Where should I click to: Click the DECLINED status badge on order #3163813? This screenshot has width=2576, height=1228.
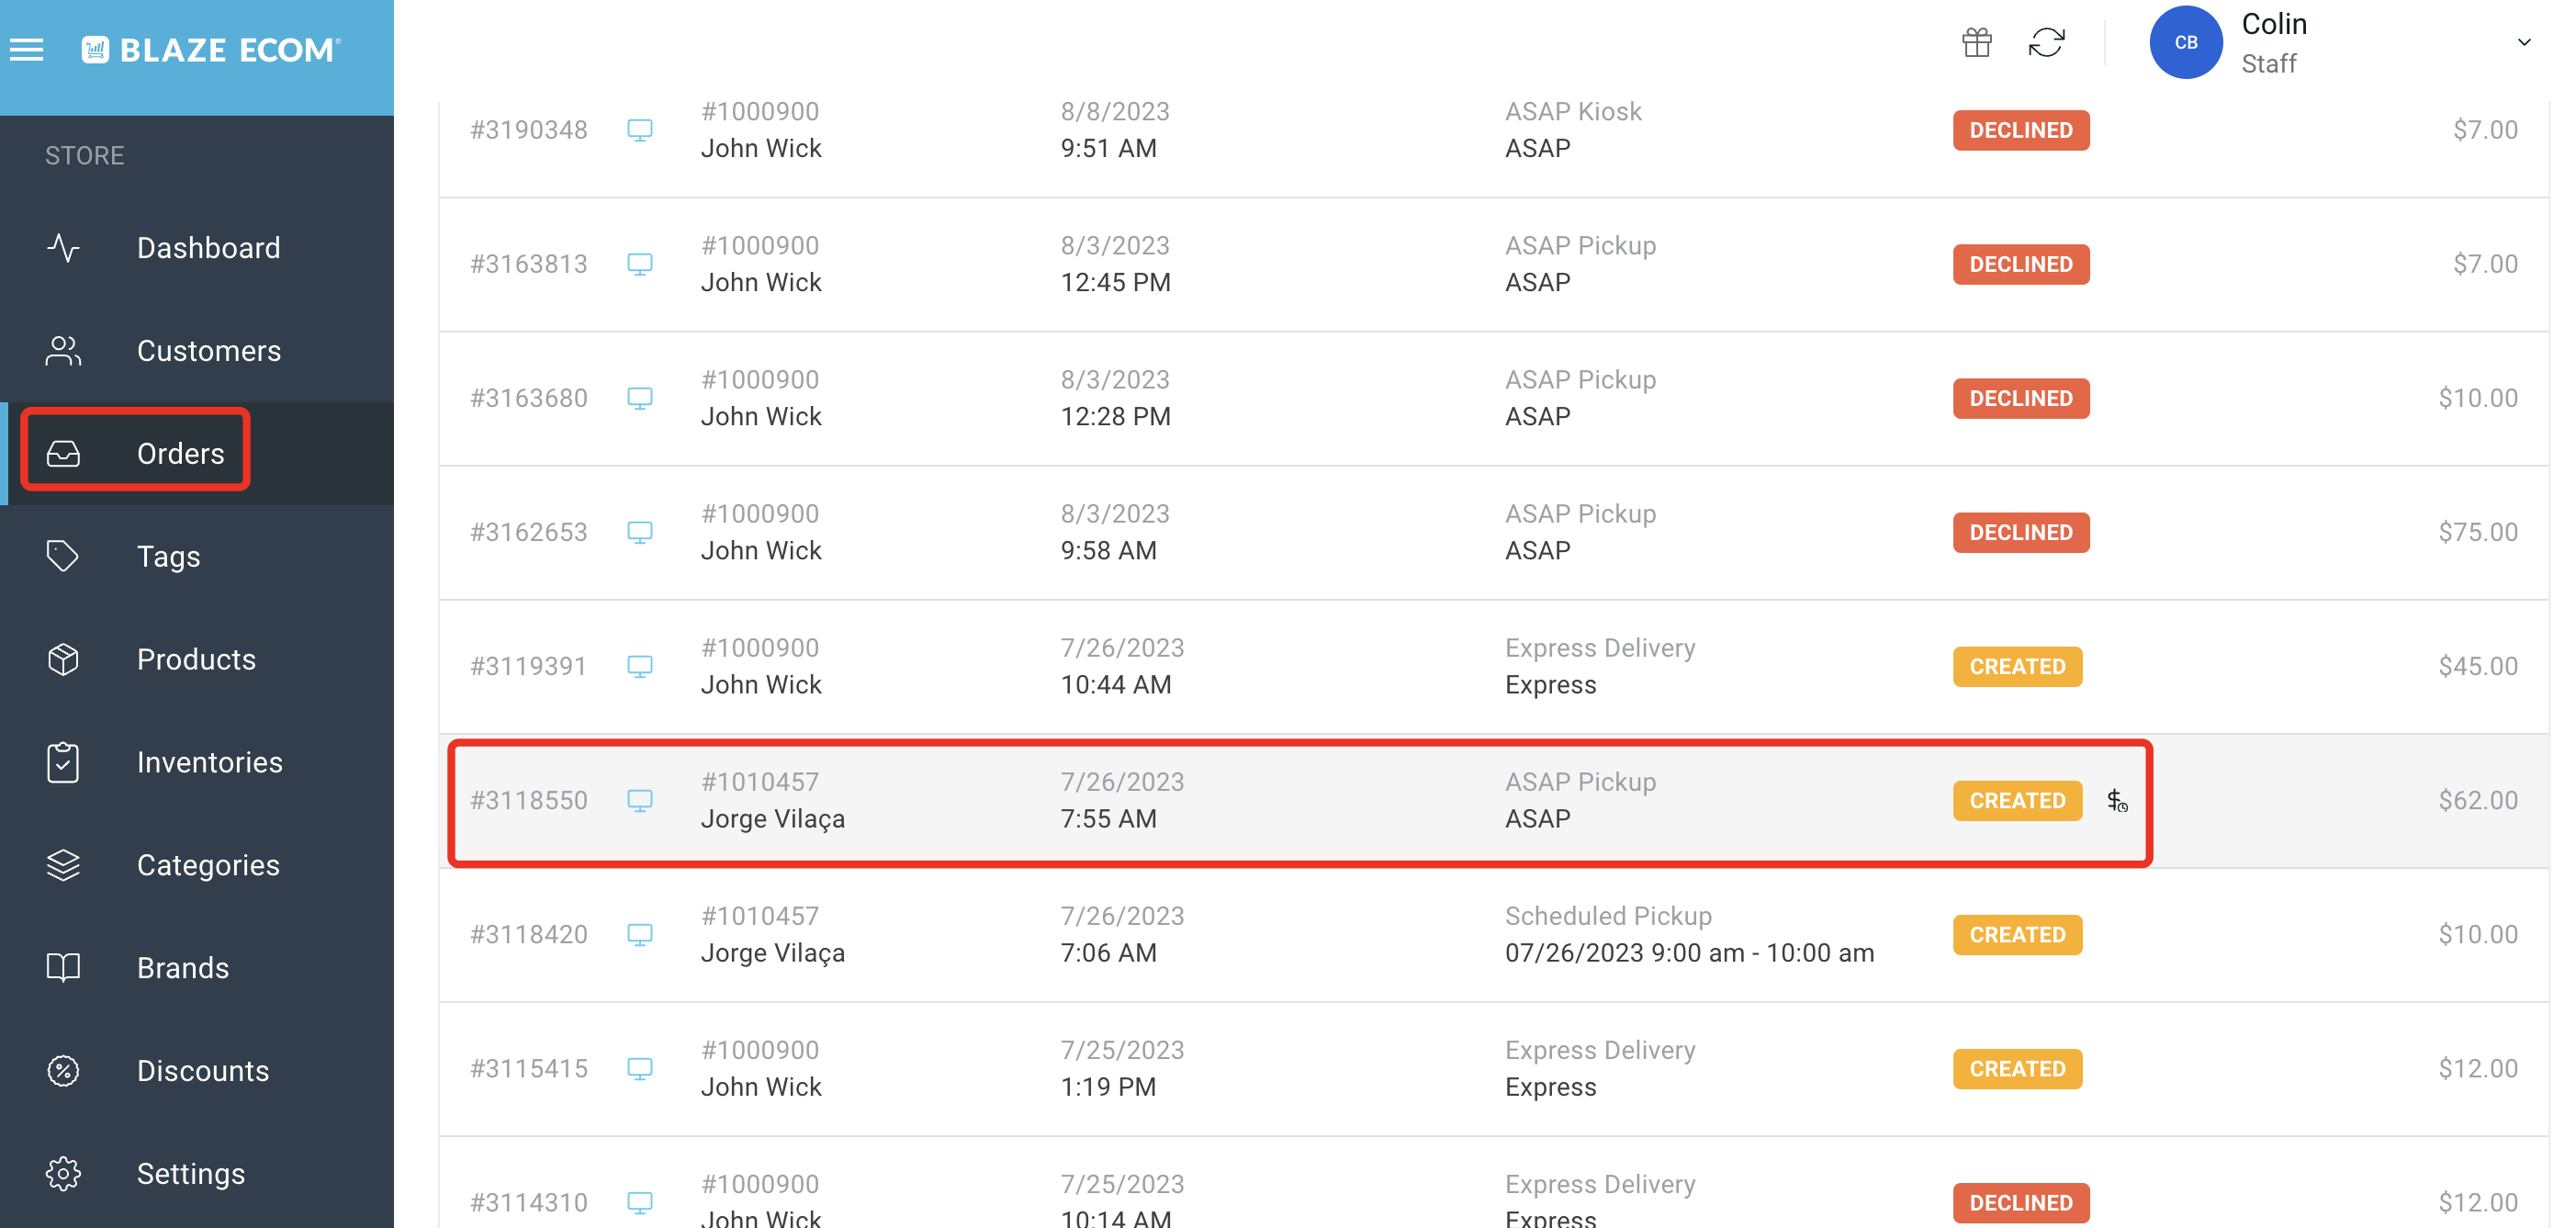2020,264
